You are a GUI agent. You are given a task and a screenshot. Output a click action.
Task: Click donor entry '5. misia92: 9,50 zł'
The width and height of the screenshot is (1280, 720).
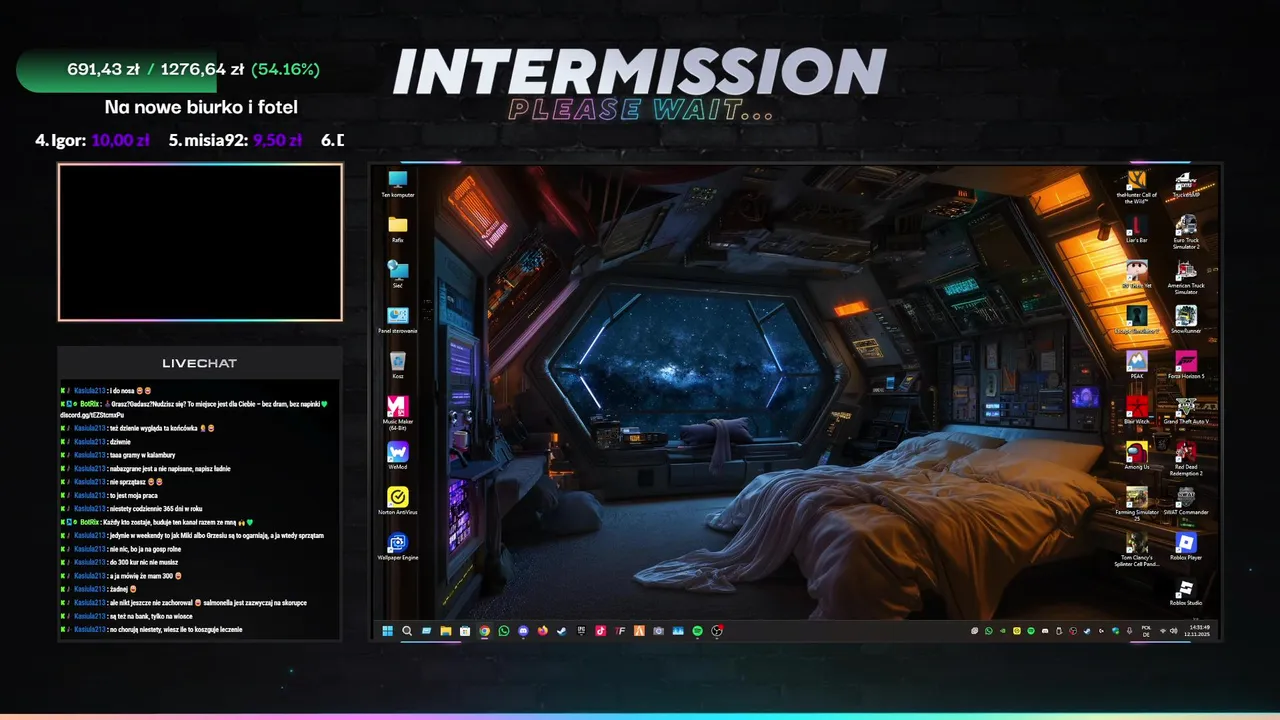point(235,140)
